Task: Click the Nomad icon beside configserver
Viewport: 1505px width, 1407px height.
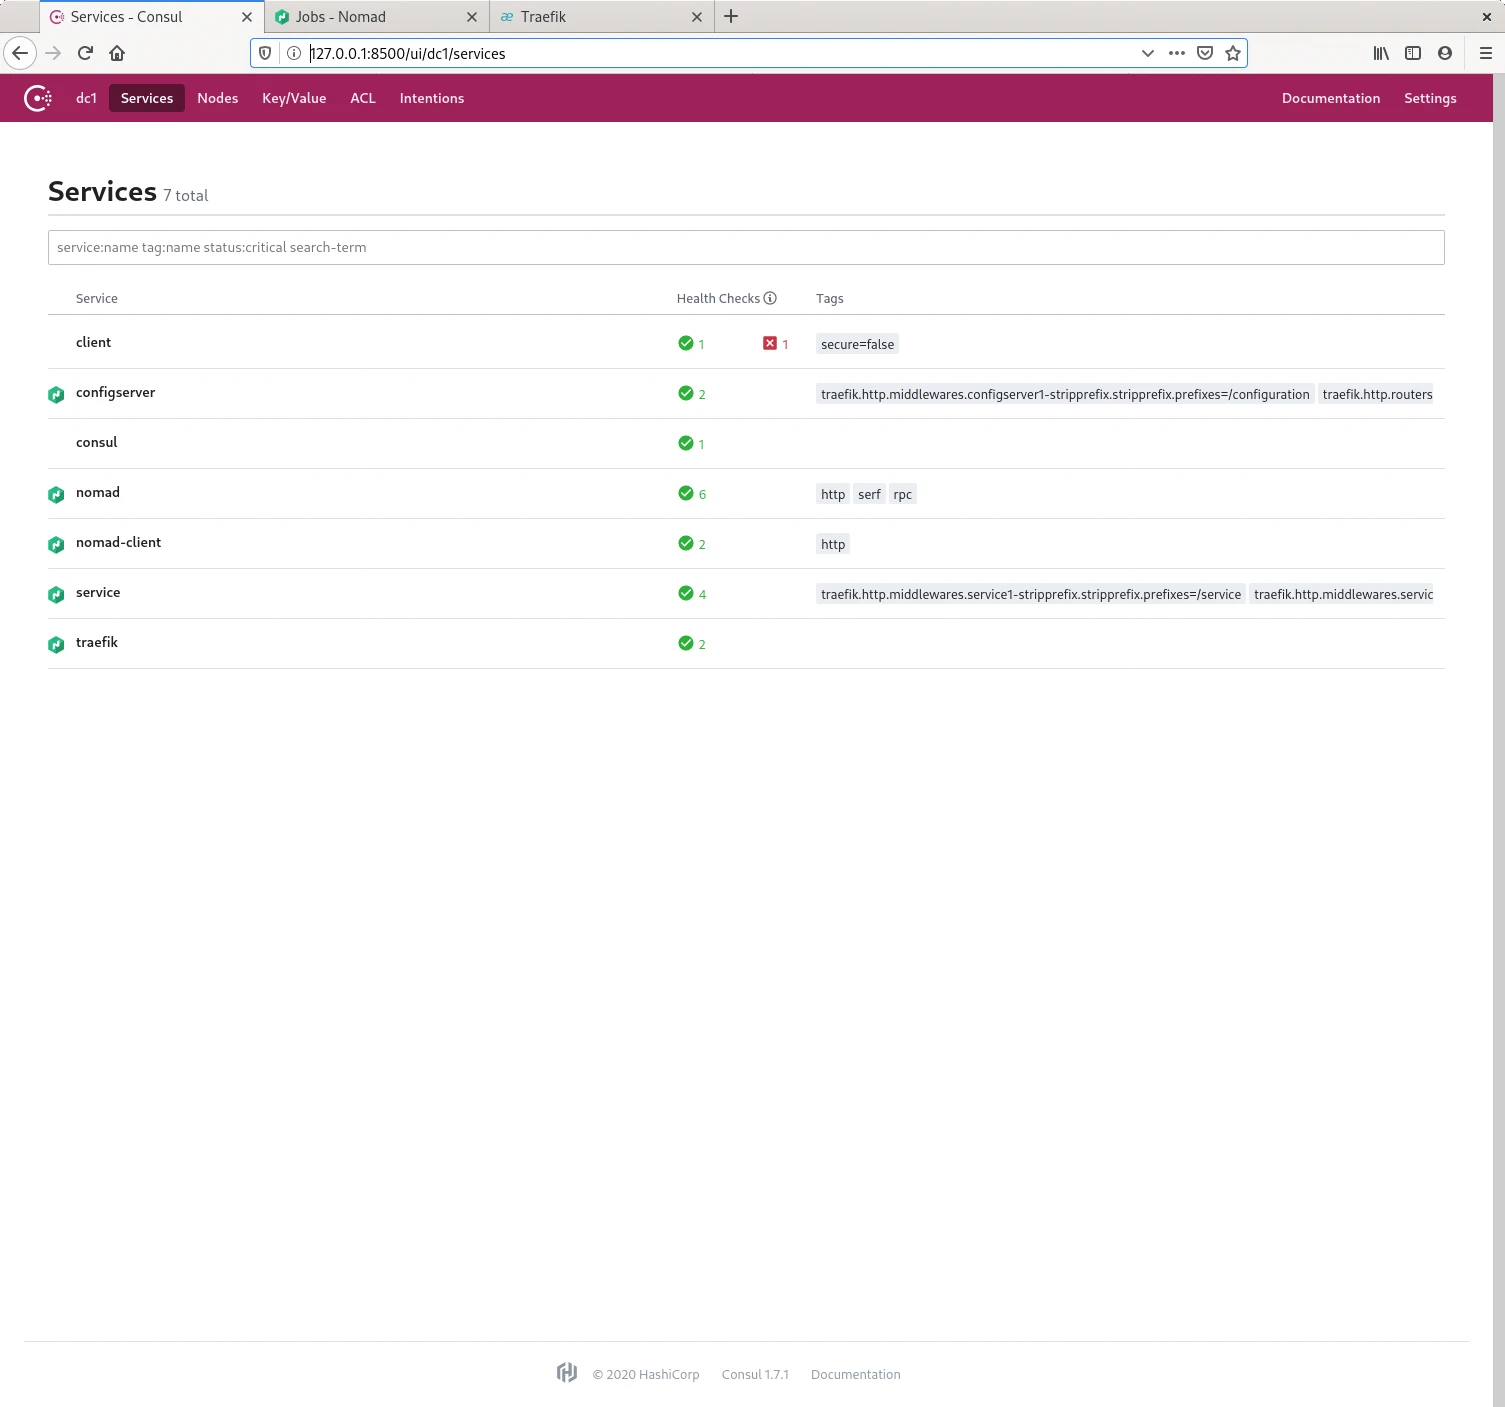Action: click(x=56, y=394)
